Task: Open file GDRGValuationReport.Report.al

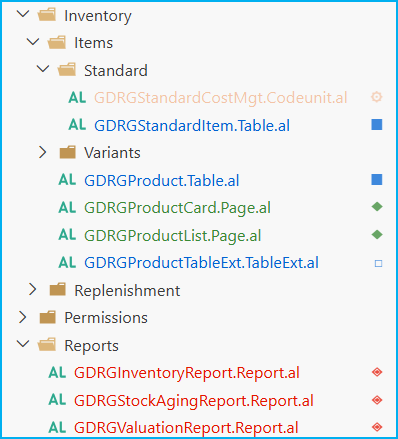Action: (186, 428)
